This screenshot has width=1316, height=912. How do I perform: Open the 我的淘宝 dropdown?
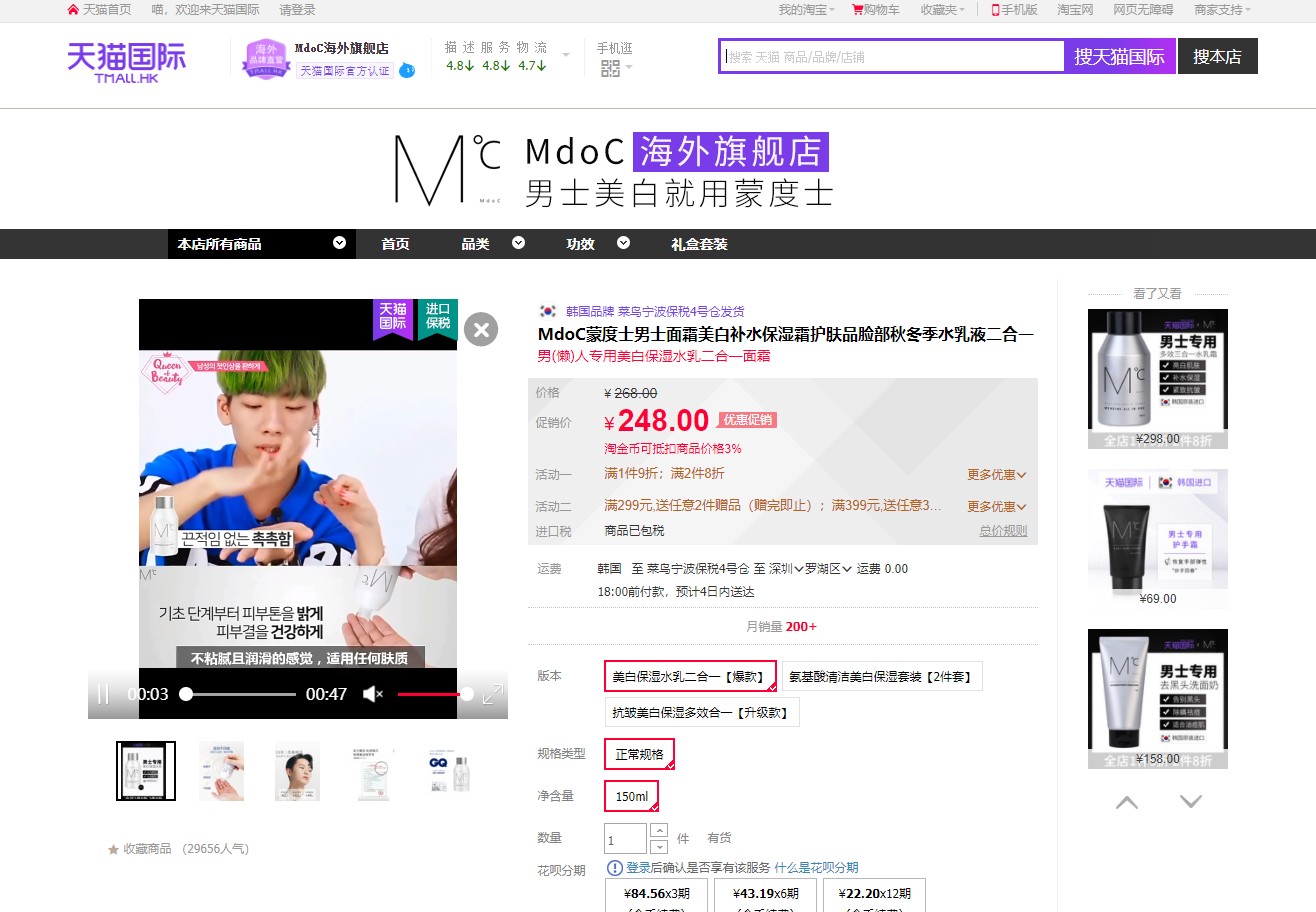(x=806, y=9)
